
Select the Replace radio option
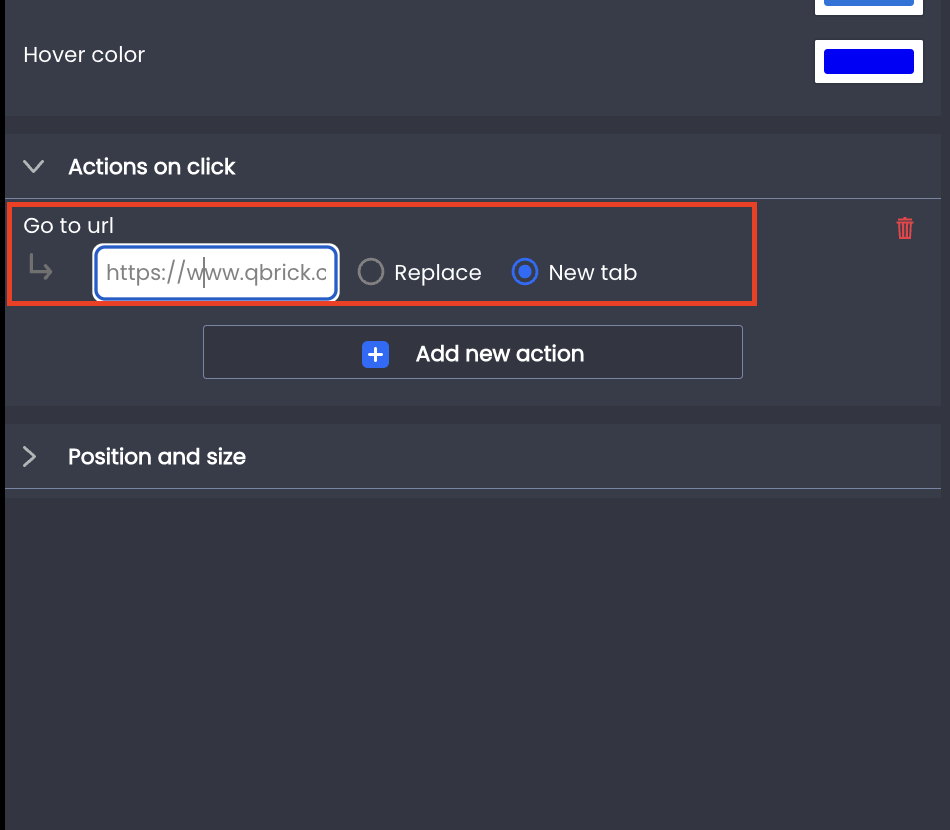[x=371, y=272]
